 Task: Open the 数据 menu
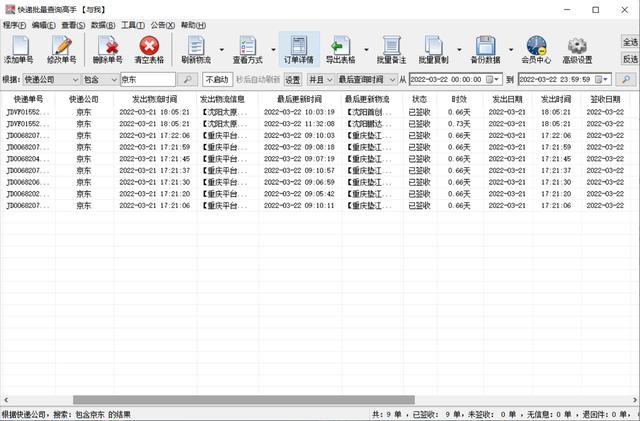(x=101, y=24)
